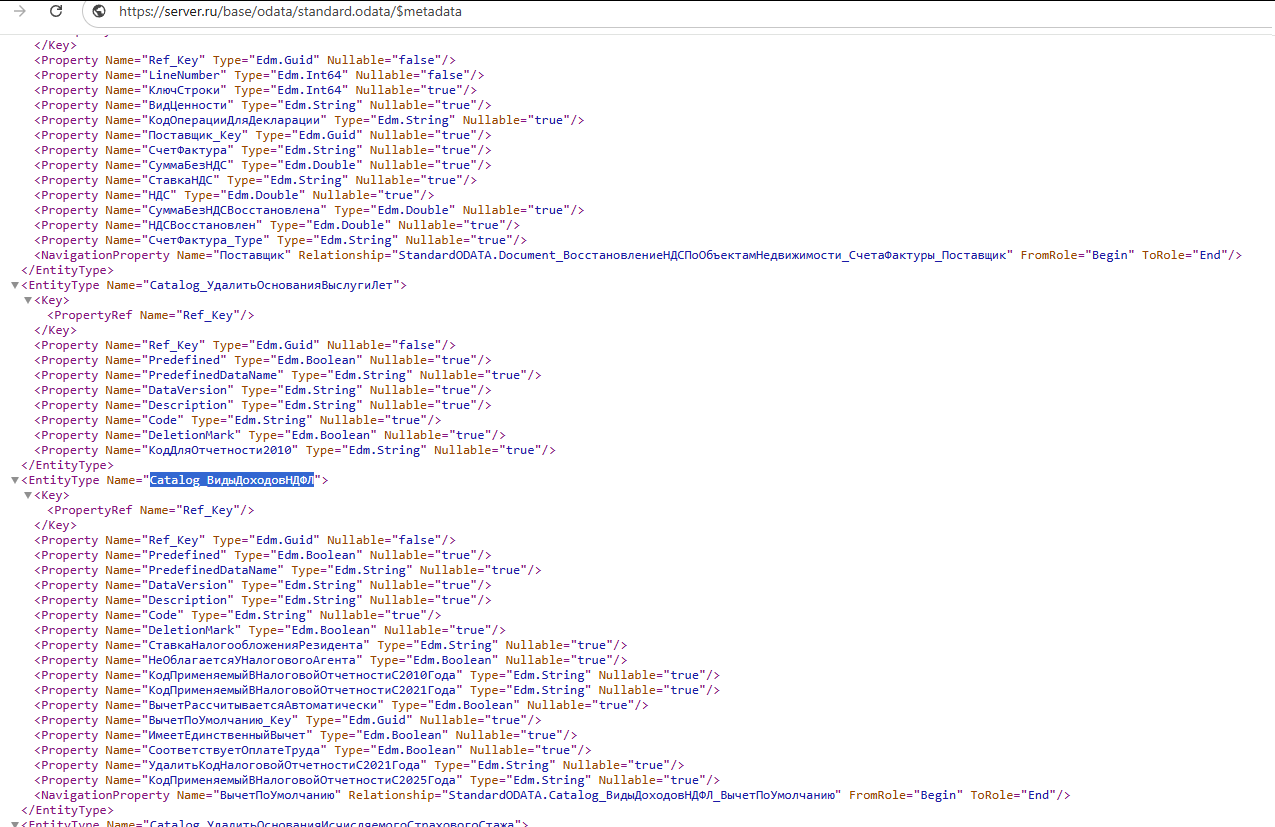Select PredefinedDataName property in Catalog_УдалитьОснованияВыслугиЛет
1275x827 pixels.
point(288,375)
